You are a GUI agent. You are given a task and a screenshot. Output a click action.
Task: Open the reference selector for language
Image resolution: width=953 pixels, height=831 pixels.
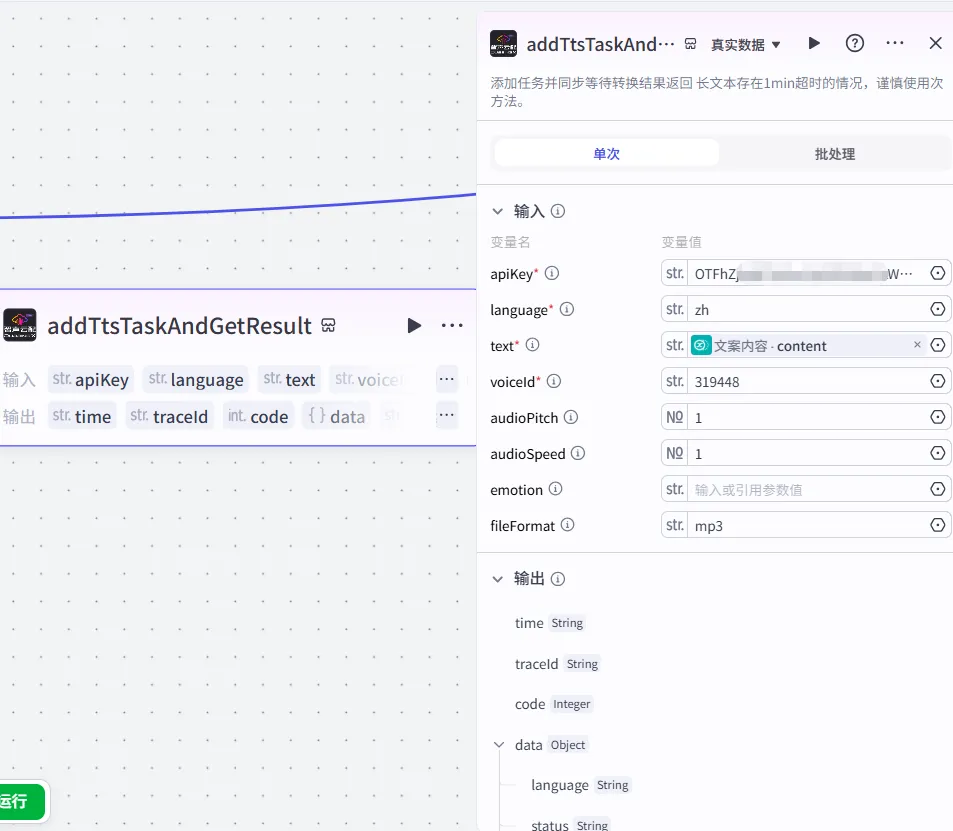pyautogui.click(x=938, y=309)
